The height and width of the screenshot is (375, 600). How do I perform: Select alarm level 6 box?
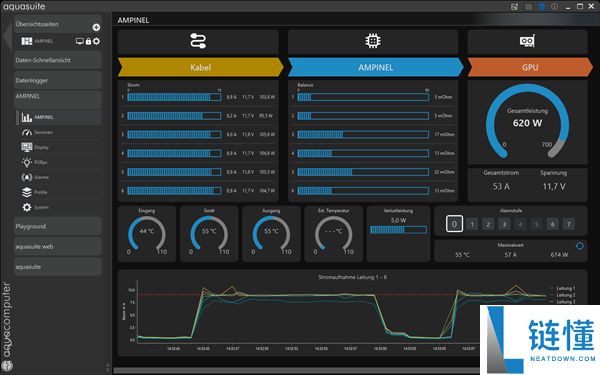click(x=553, y=224)
